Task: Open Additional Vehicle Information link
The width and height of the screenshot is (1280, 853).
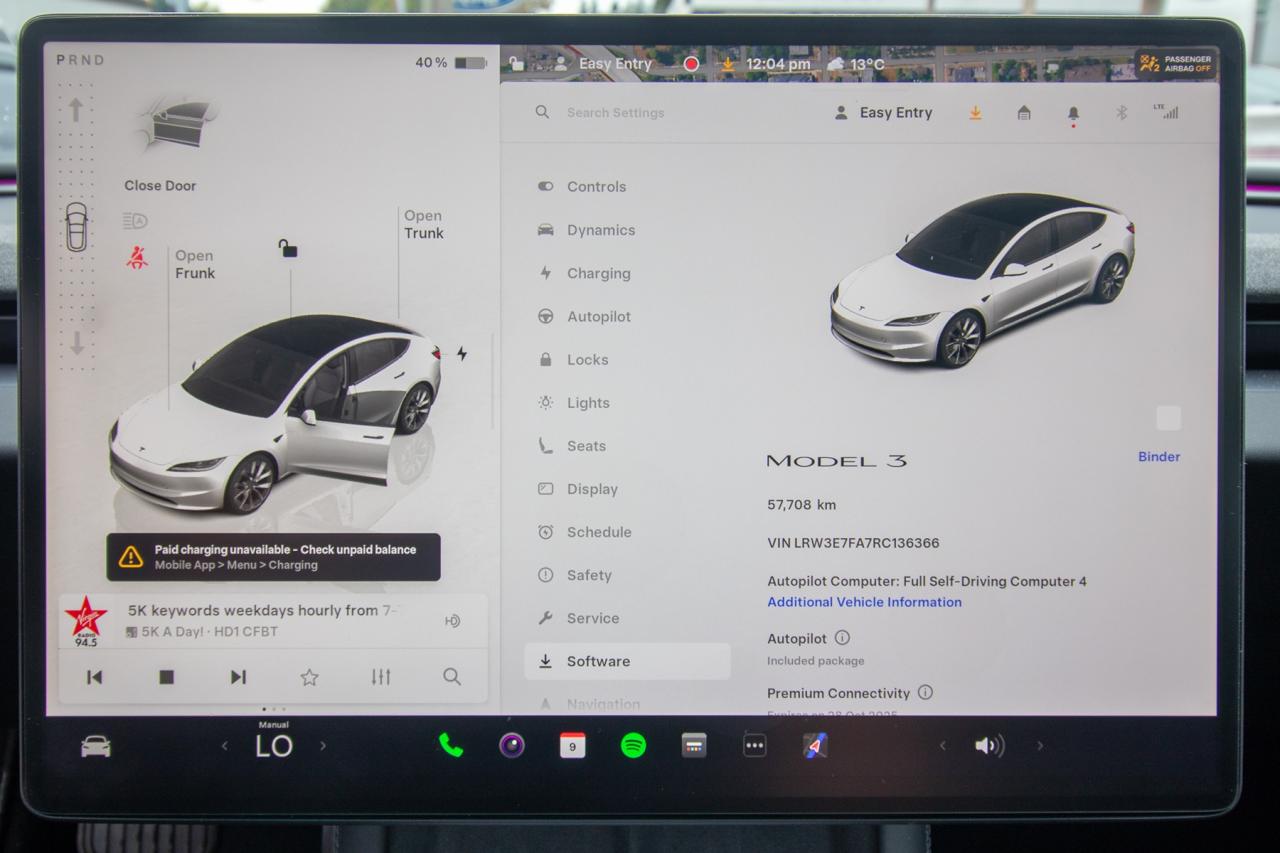Action: click(x=864, y=602)
